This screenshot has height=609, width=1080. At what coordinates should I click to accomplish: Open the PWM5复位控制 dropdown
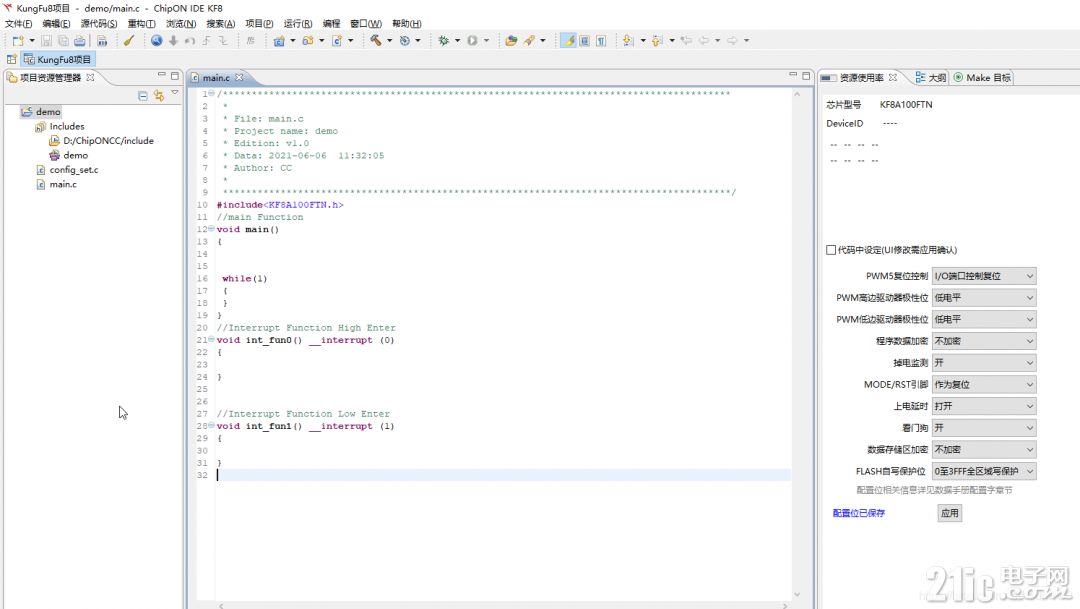(x=984, y=276)
